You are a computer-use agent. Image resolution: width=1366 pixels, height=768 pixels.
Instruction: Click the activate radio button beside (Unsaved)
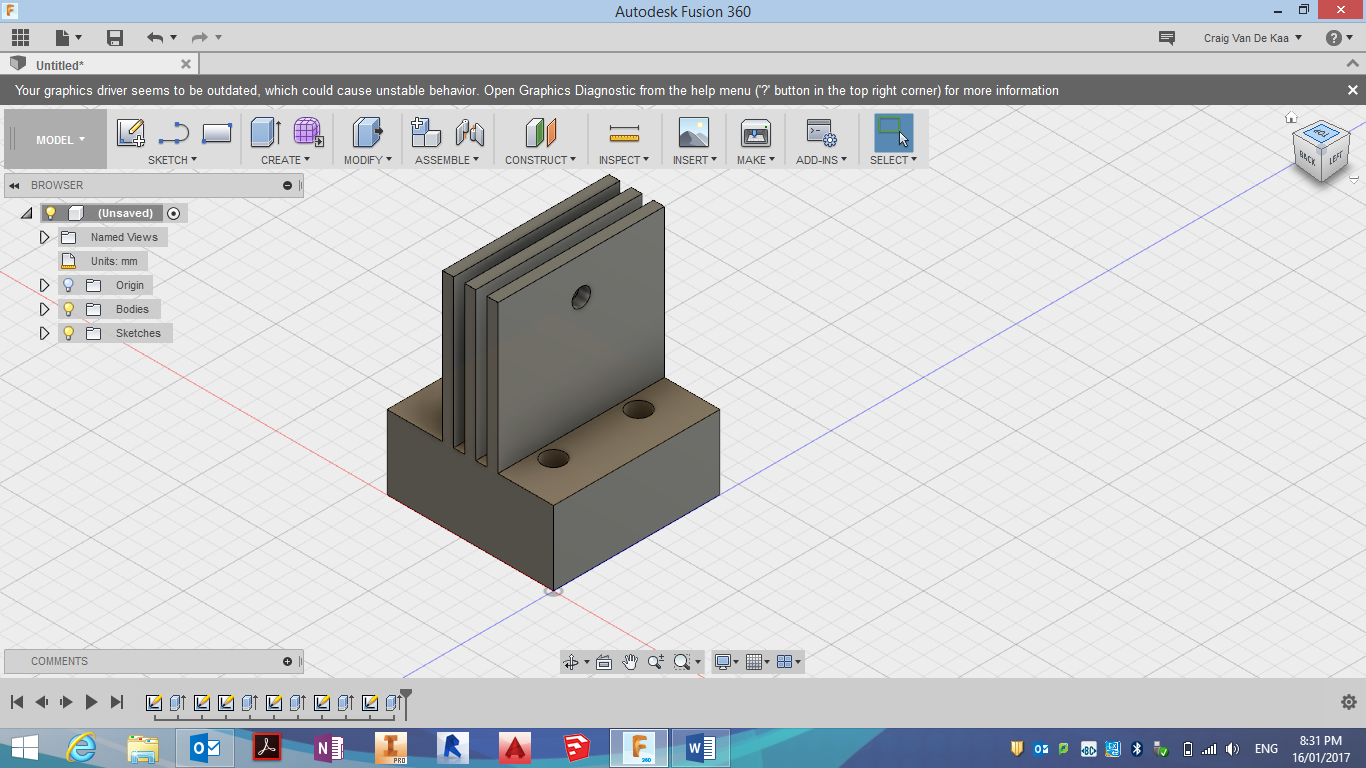[174, 213]
